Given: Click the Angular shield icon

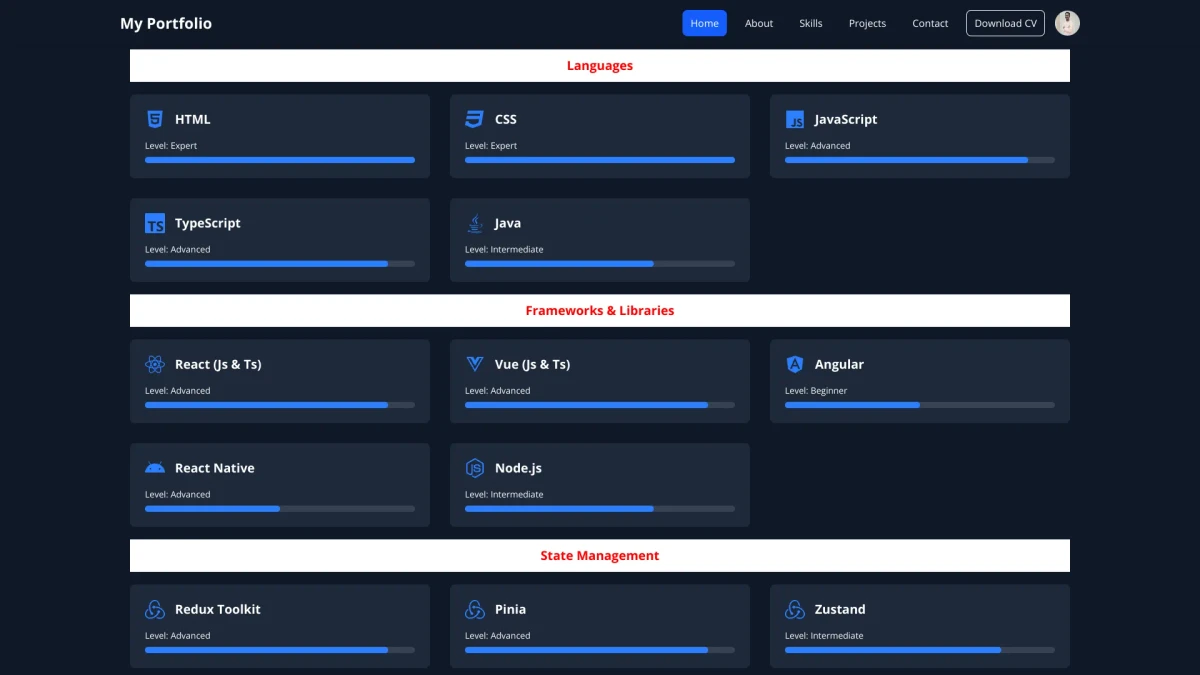Looking at the screenshot, I should point(794,364).
